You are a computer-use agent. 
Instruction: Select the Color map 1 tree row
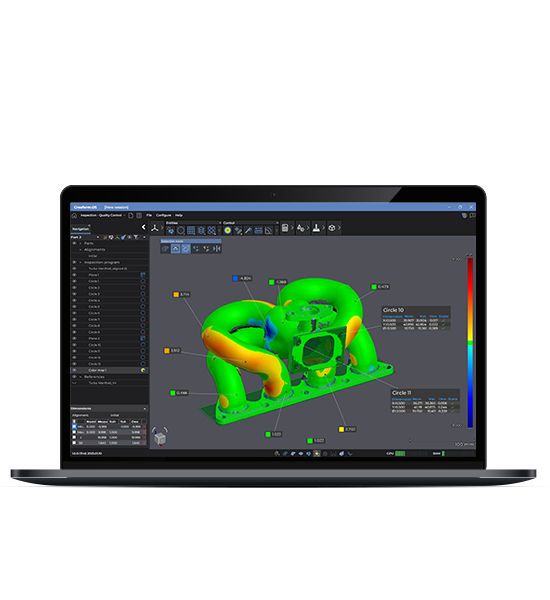tap(109, 370)
